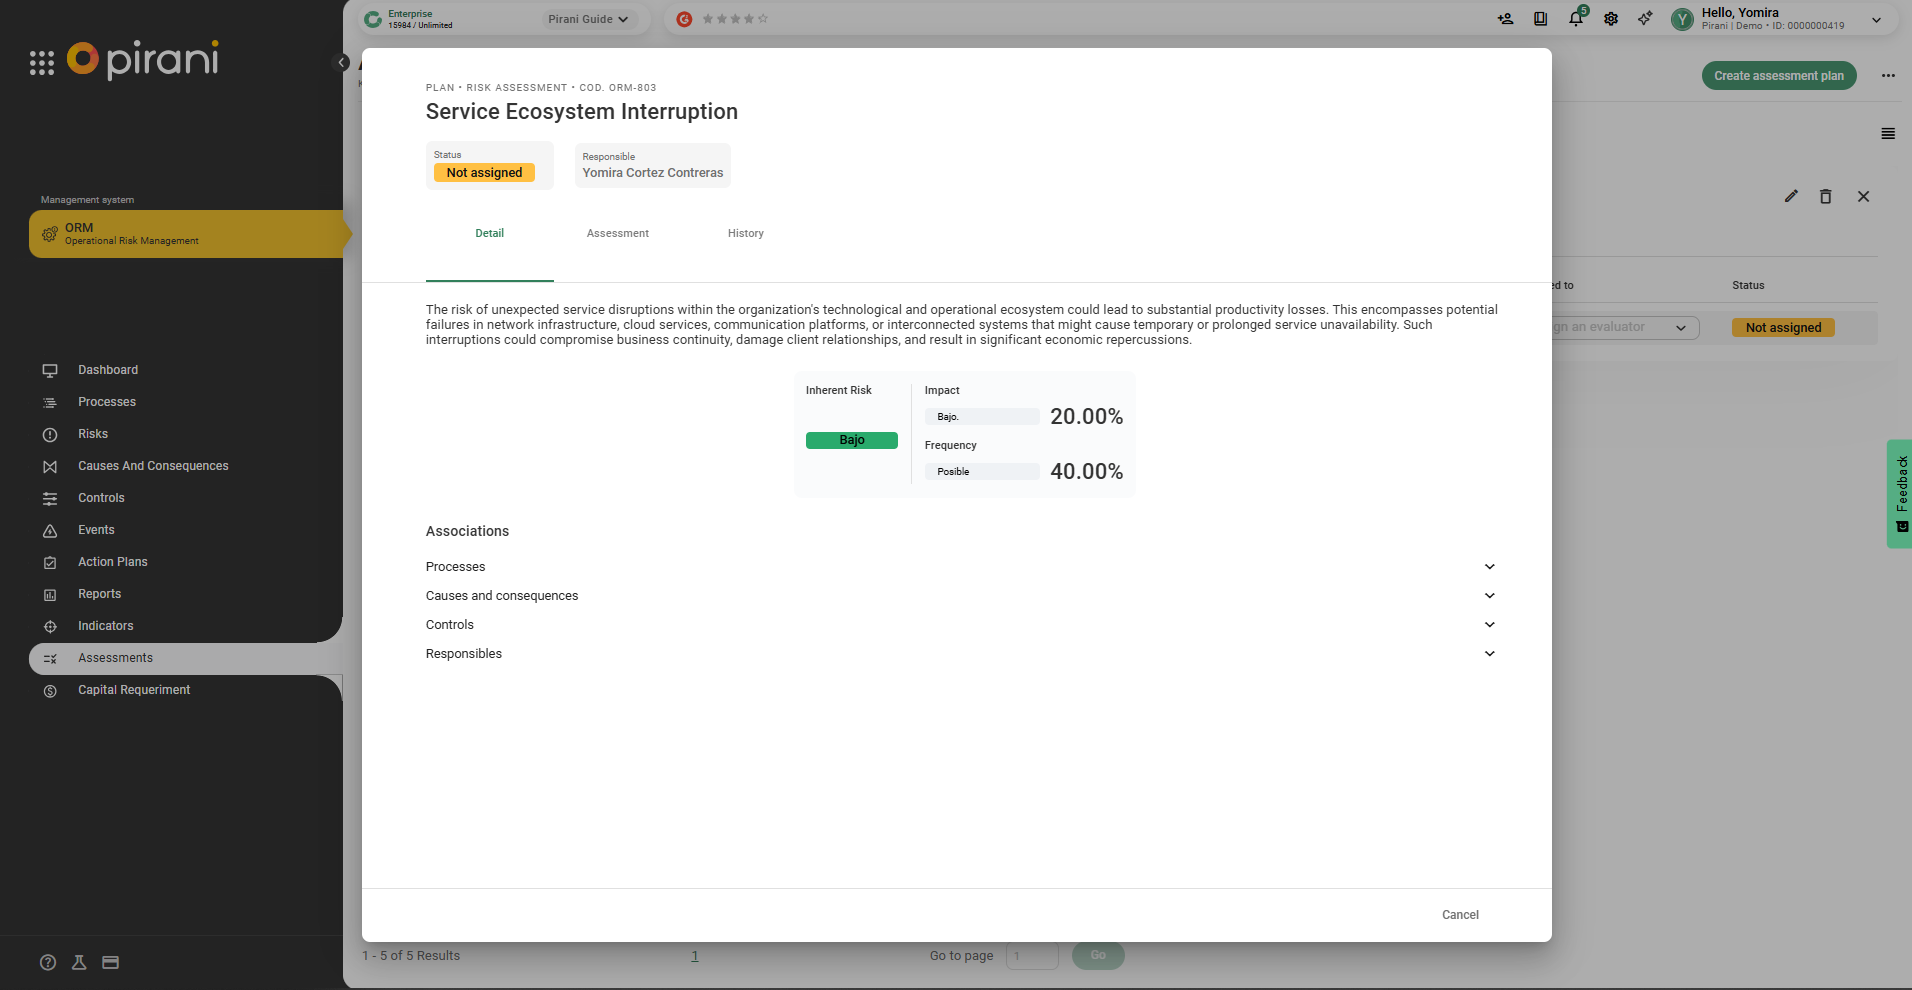Open the settings gear icon
Image resolution: width=1912 pixels, height=990 pixels.
tap(1611, 19)
